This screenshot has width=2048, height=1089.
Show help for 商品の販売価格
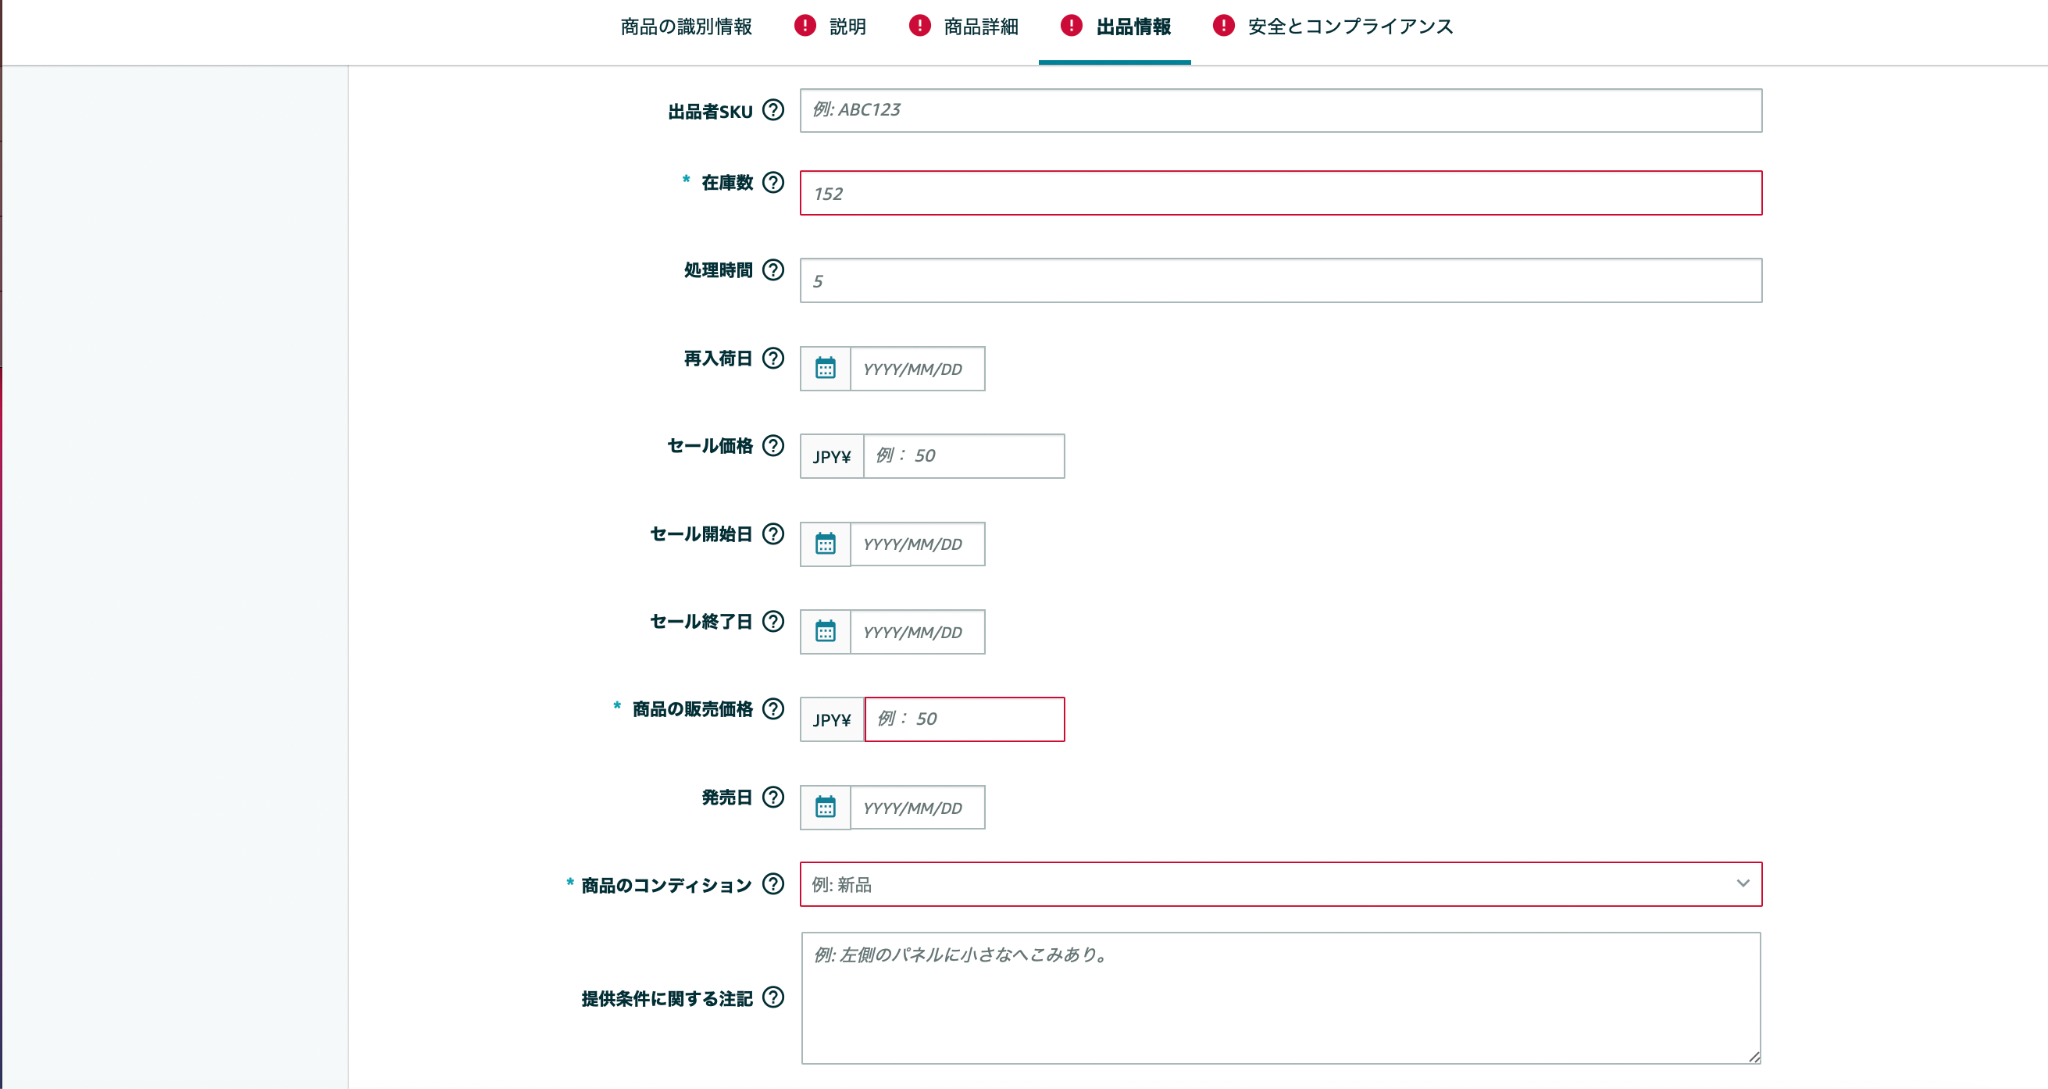point(773,709)
